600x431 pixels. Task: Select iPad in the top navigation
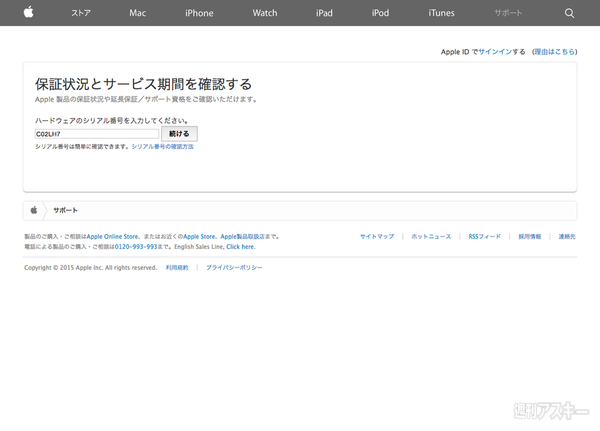(x=324, y=13)
